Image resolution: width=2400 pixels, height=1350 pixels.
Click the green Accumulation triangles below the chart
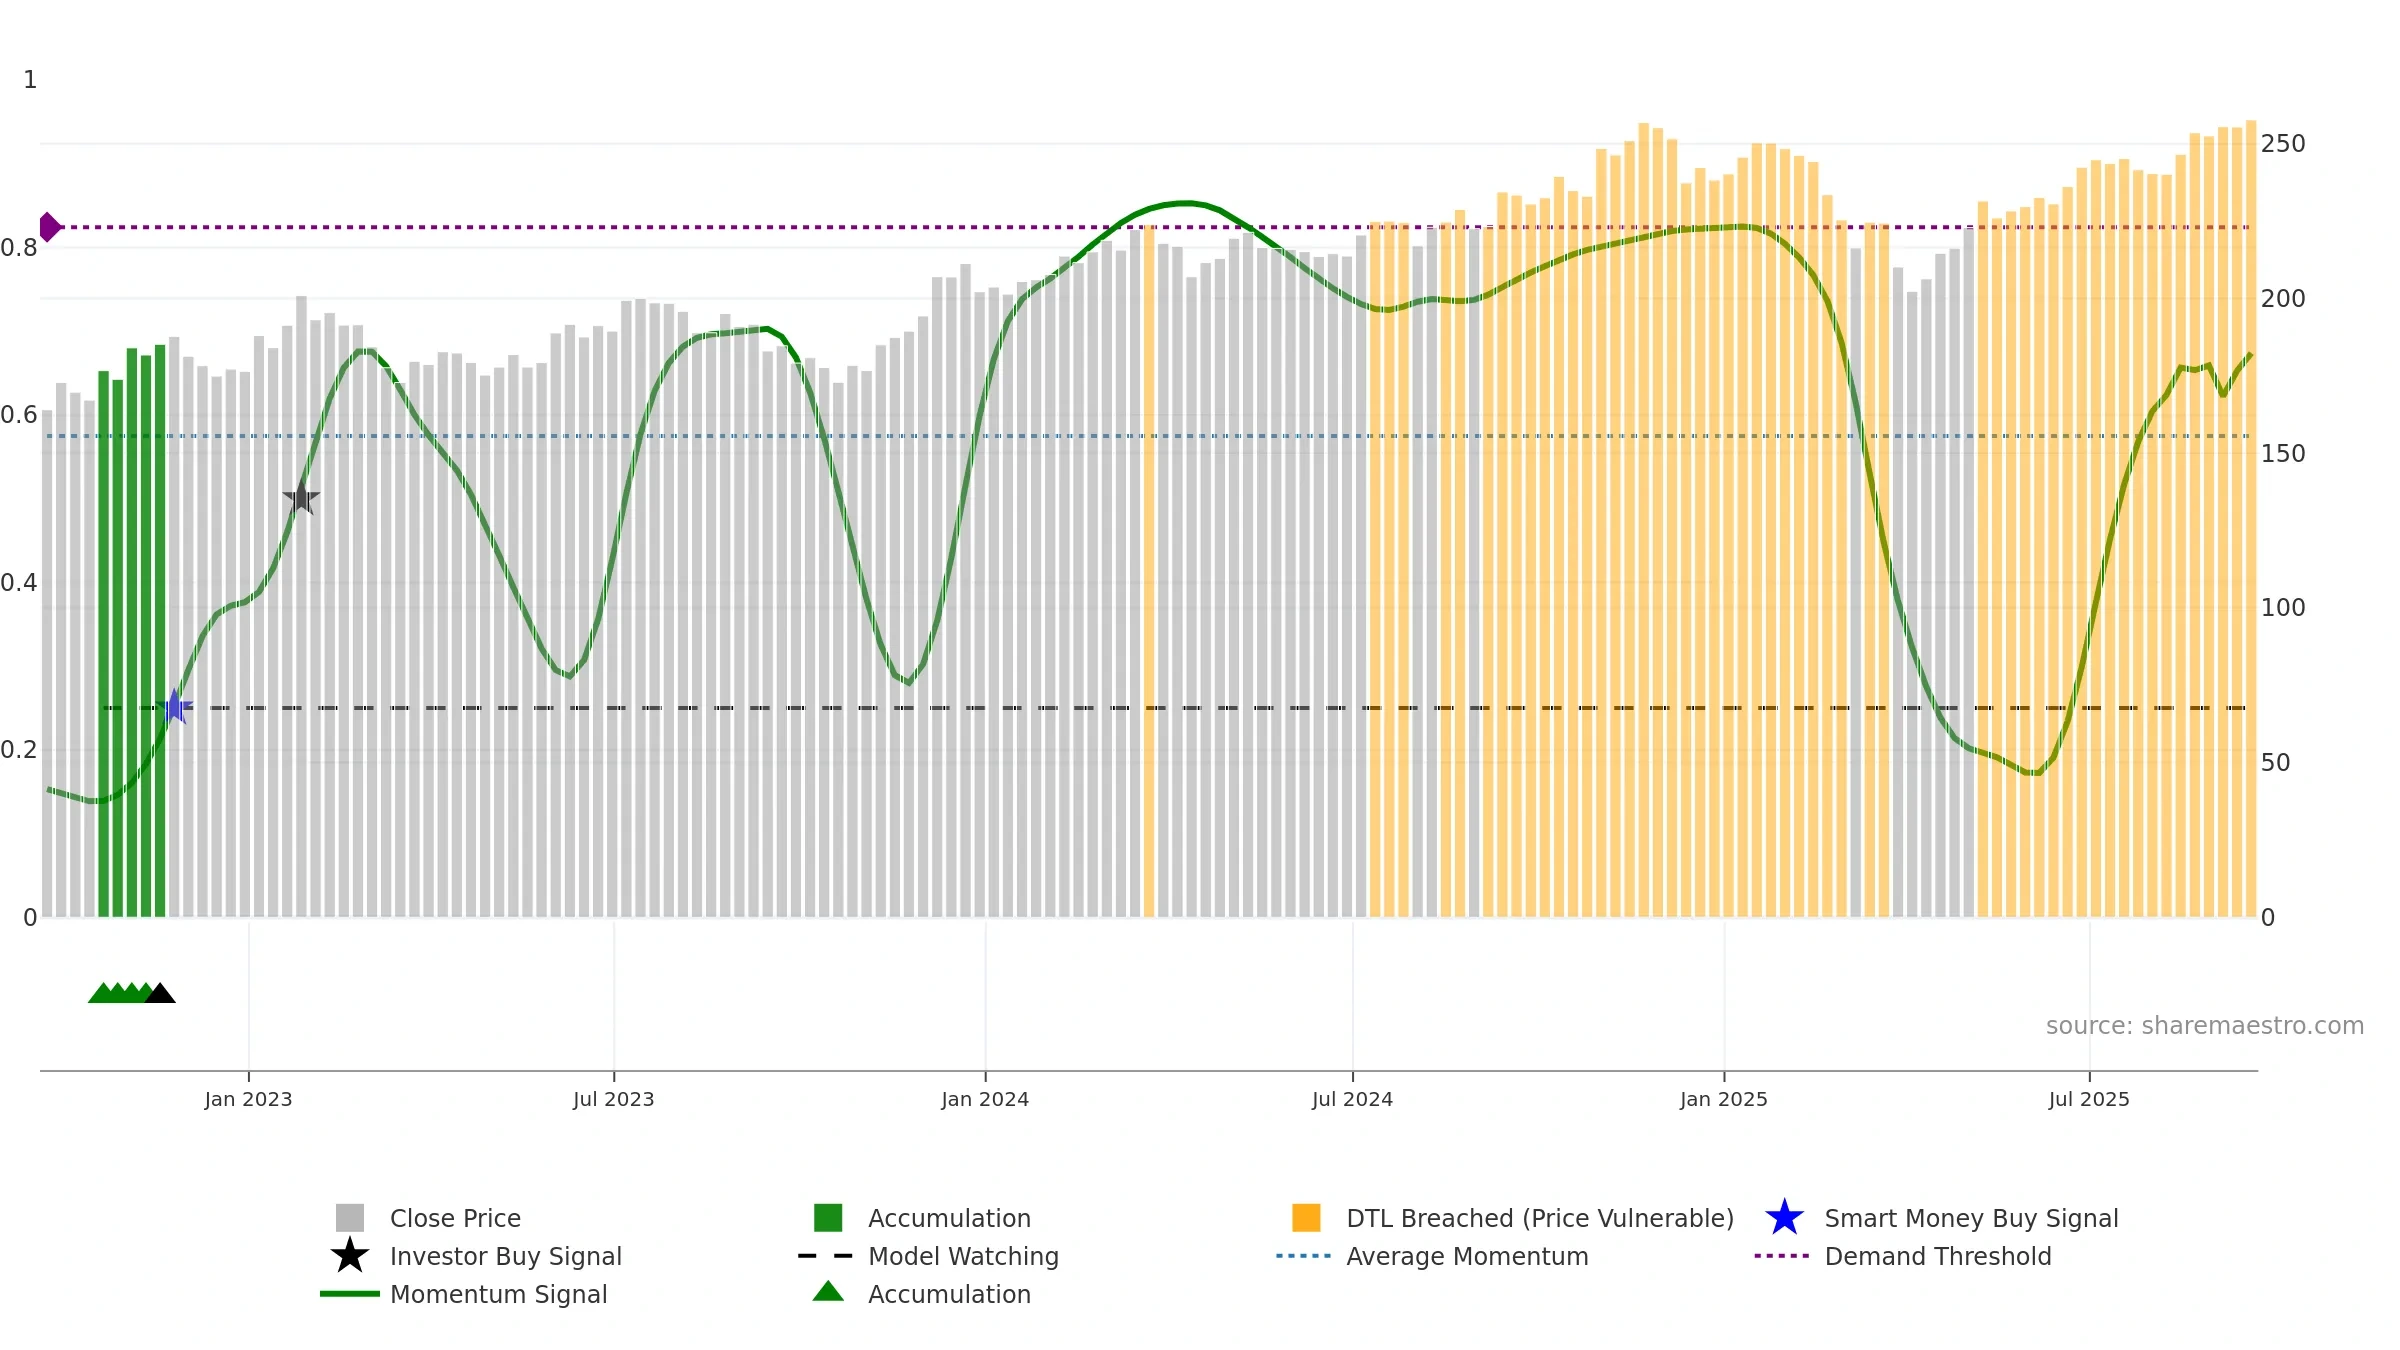(x=119, y=993)
